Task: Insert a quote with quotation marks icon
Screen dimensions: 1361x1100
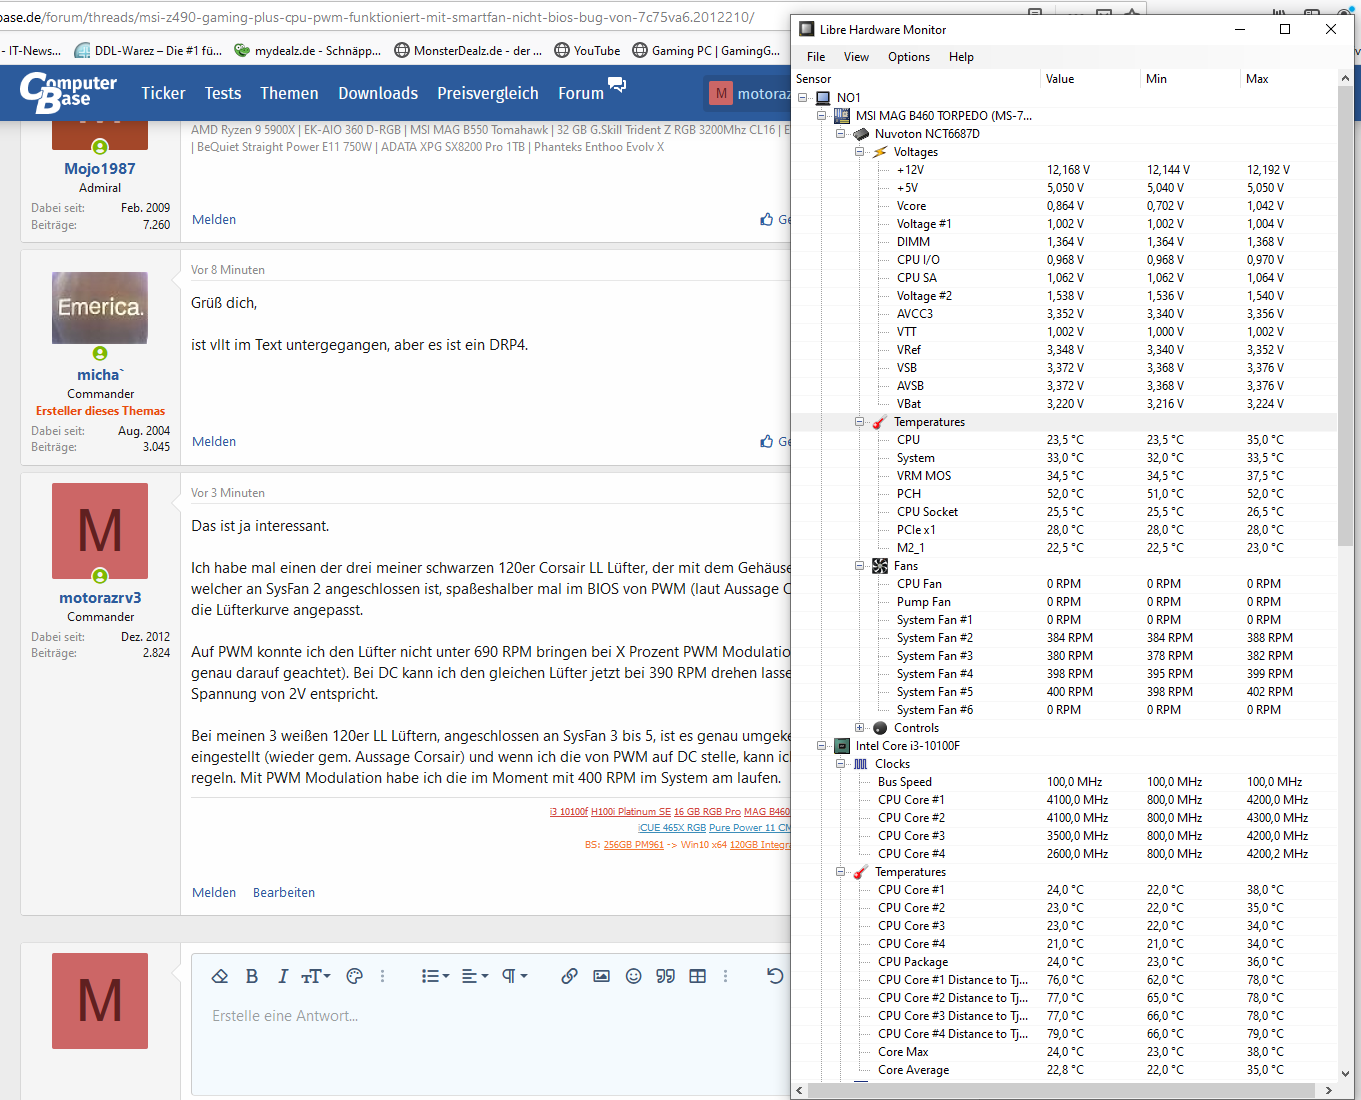Action: point(665,976)
